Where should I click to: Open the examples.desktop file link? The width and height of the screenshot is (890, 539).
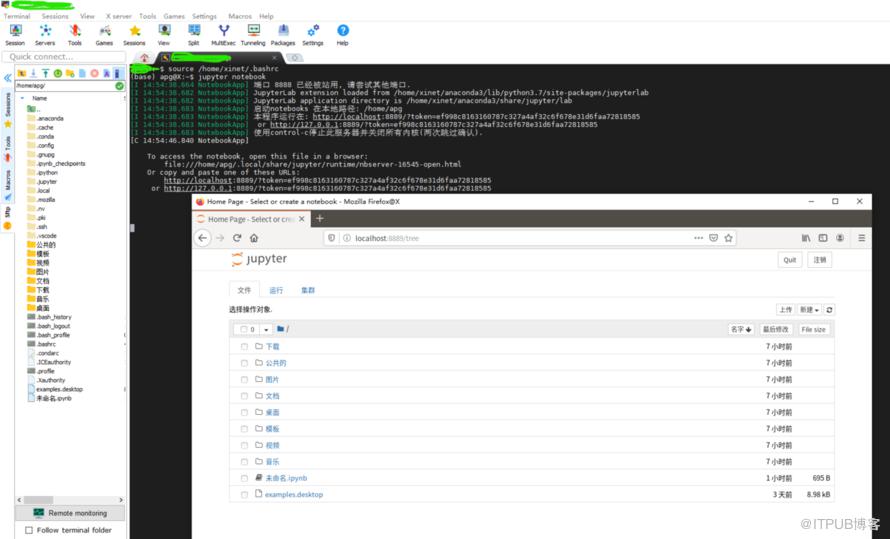(x=293, y=495)
